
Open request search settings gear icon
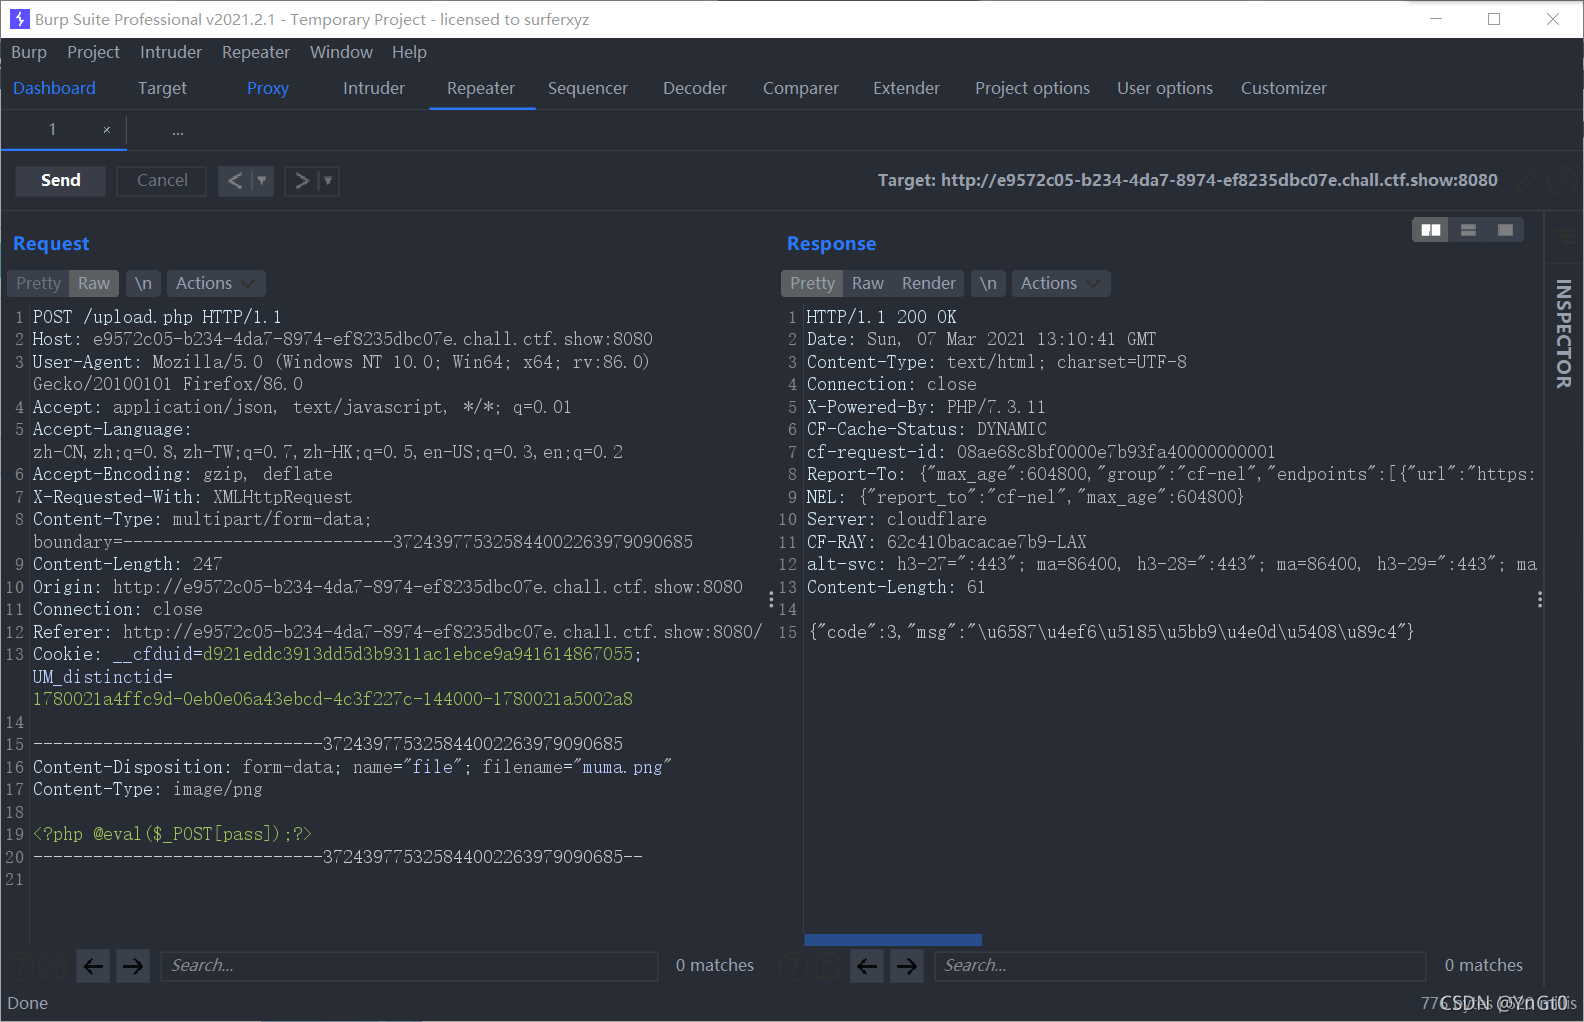click(52, 966)
